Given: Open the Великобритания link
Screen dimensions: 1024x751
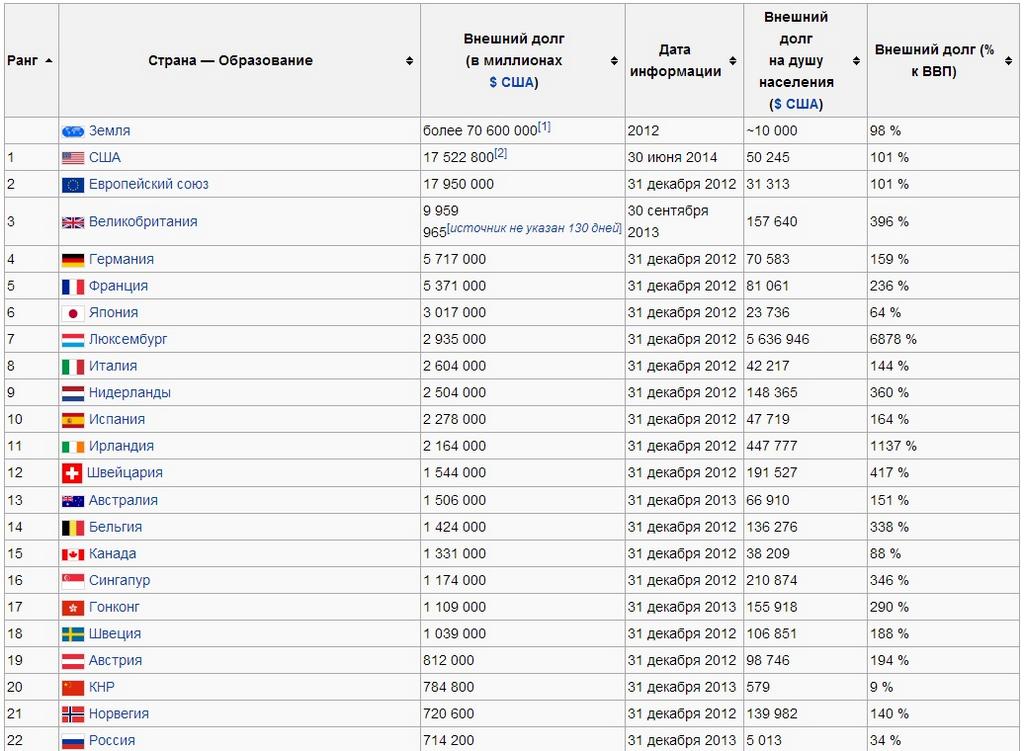Looking at the screenshot, I should point(143,222).
